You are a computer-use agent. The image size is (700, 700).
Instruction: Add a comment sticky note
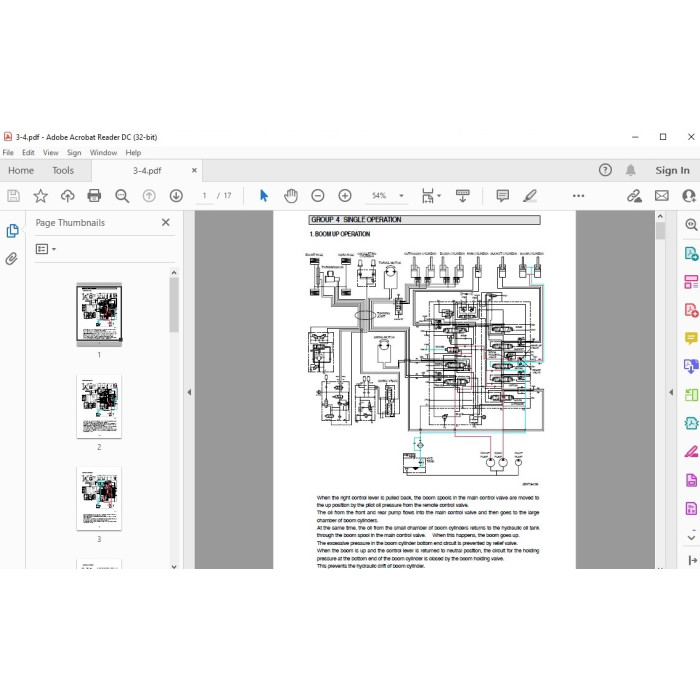coord(503,196)
